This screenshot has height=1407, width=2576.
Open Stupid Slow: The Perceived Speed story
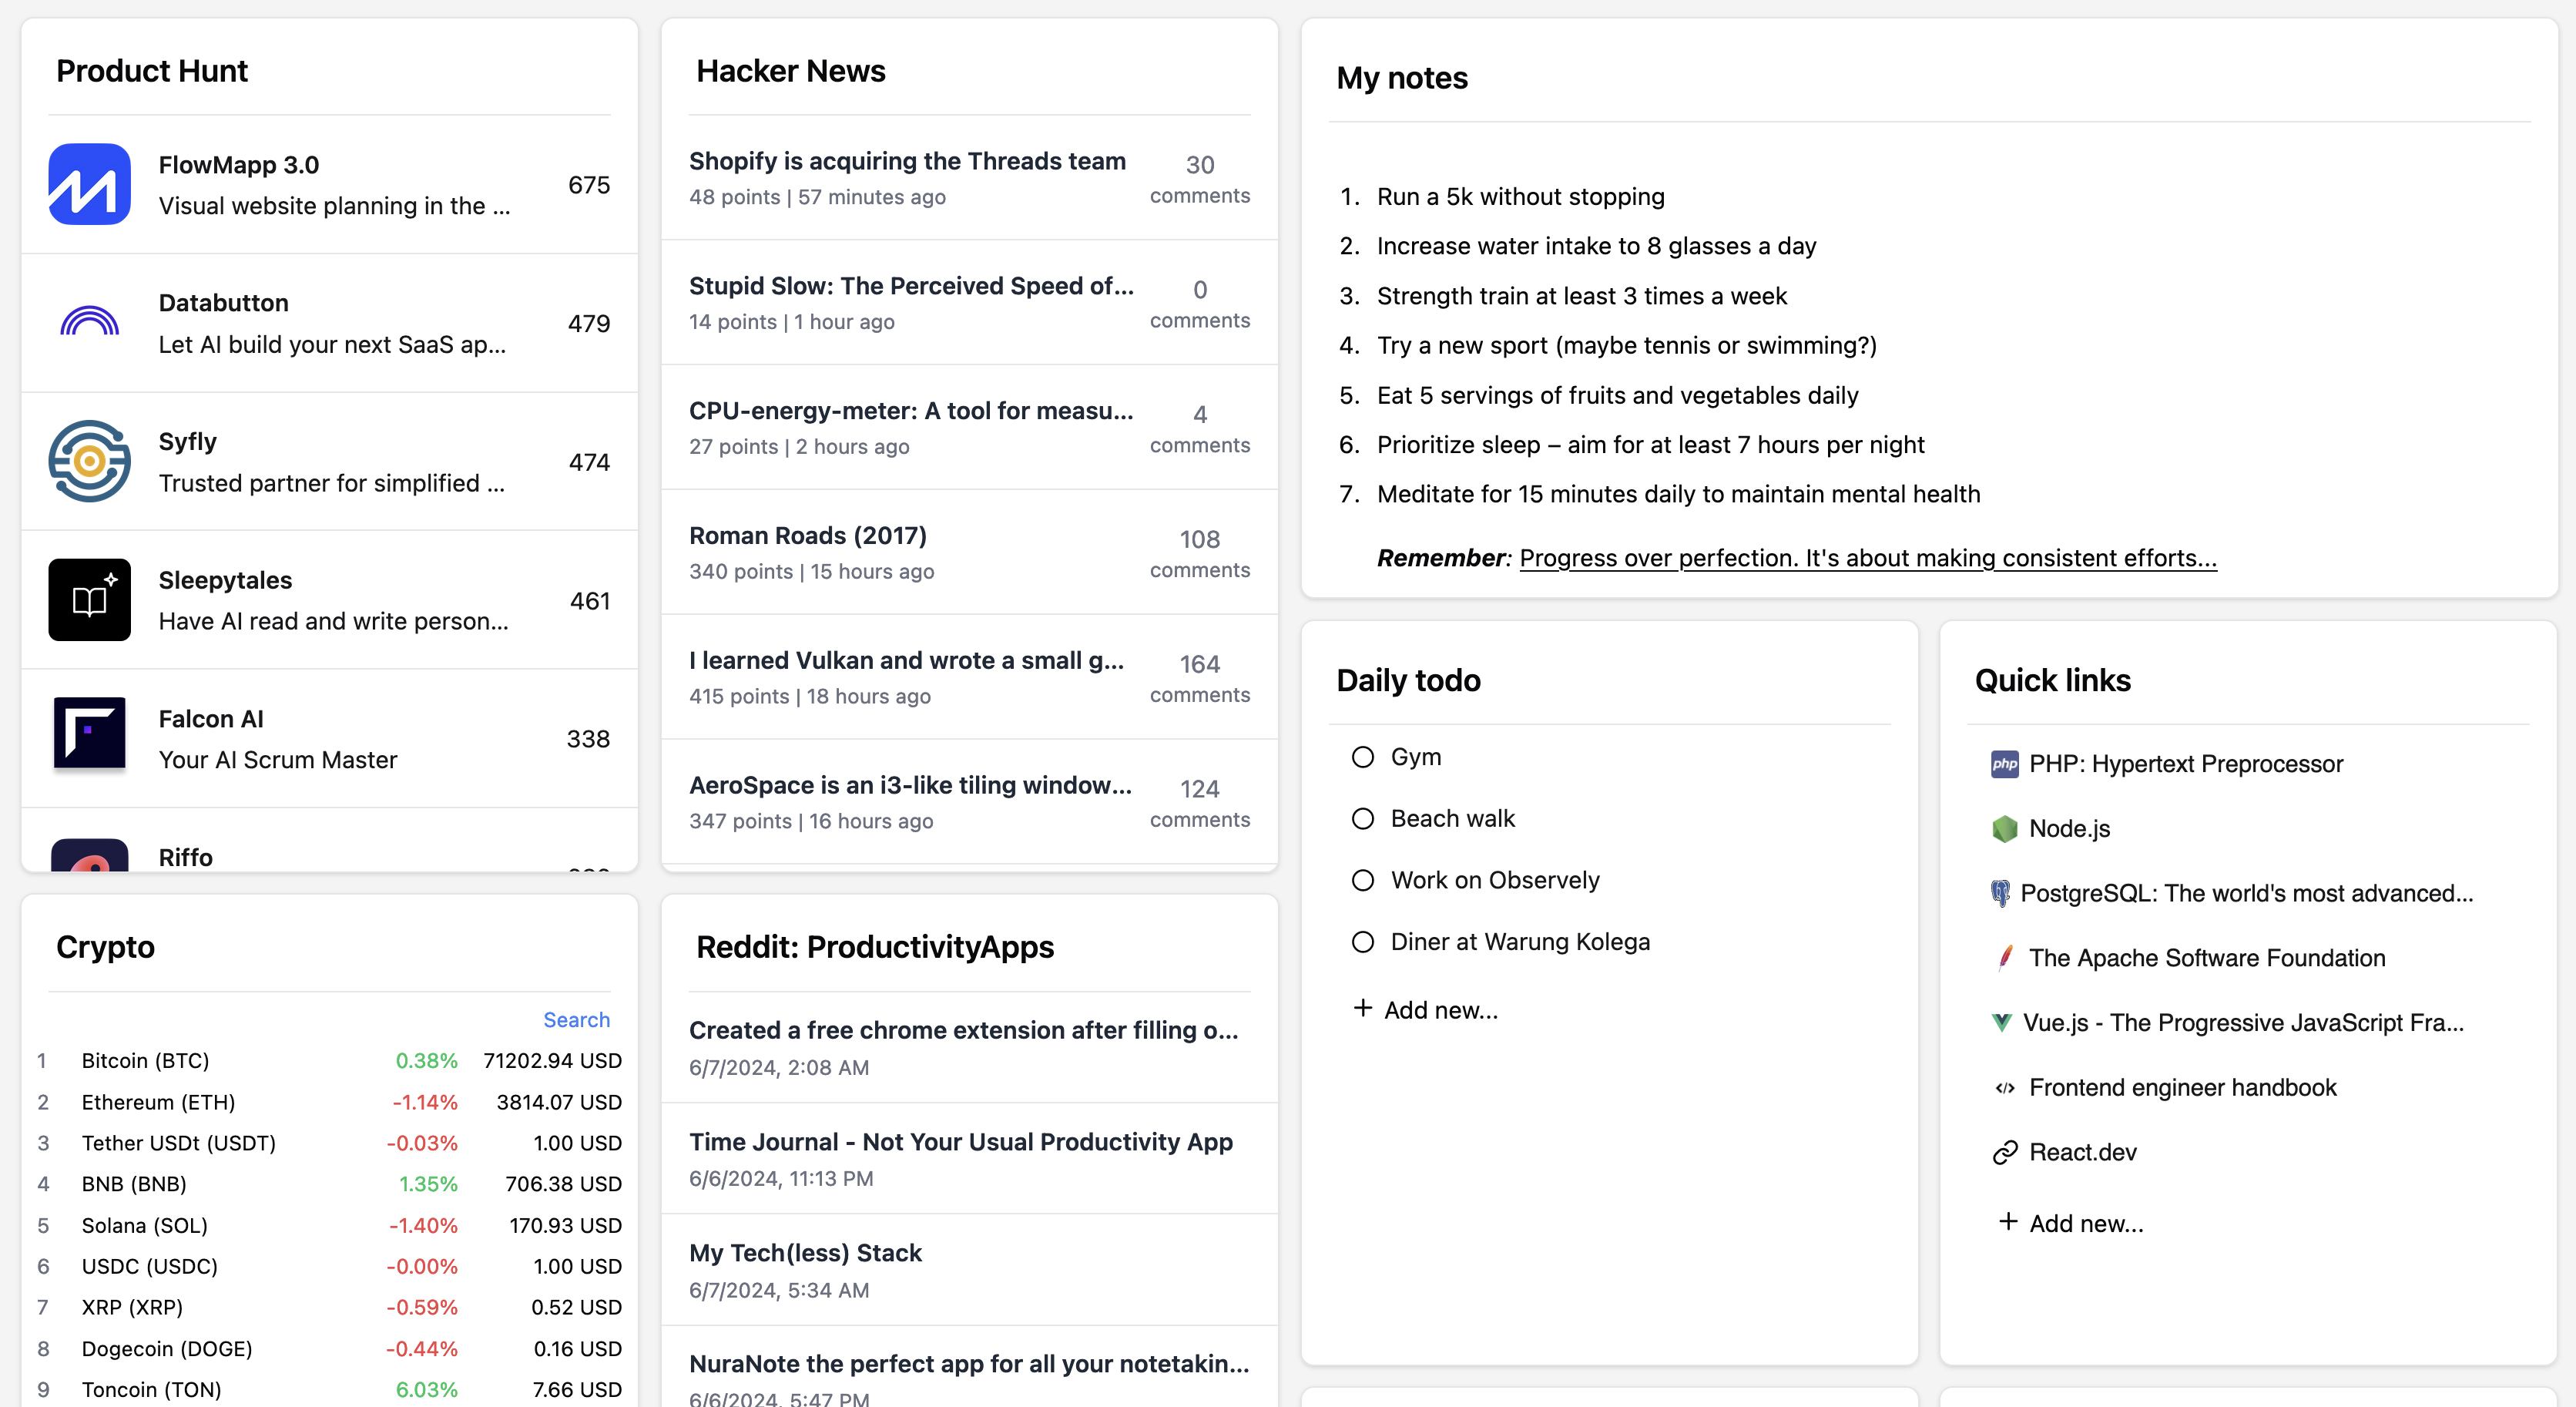(x=911, y=286)
